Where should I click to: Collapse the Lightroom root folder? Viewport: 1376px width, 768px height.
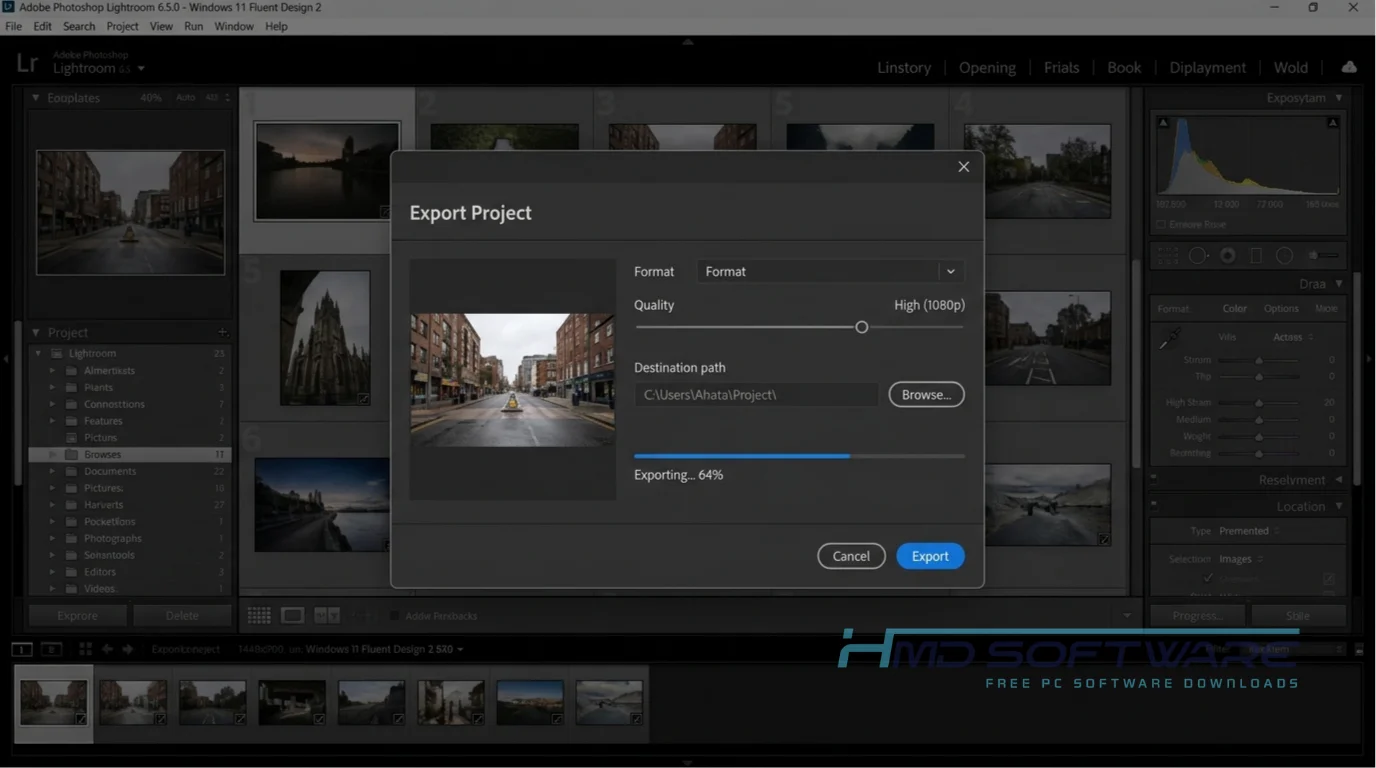point(38,353)
